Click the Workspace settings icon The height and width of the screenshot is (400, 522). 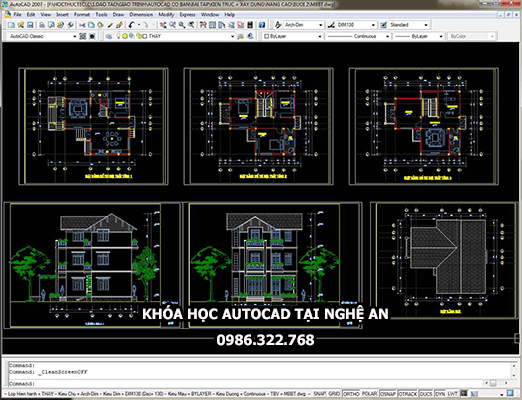tap(83, 36)
